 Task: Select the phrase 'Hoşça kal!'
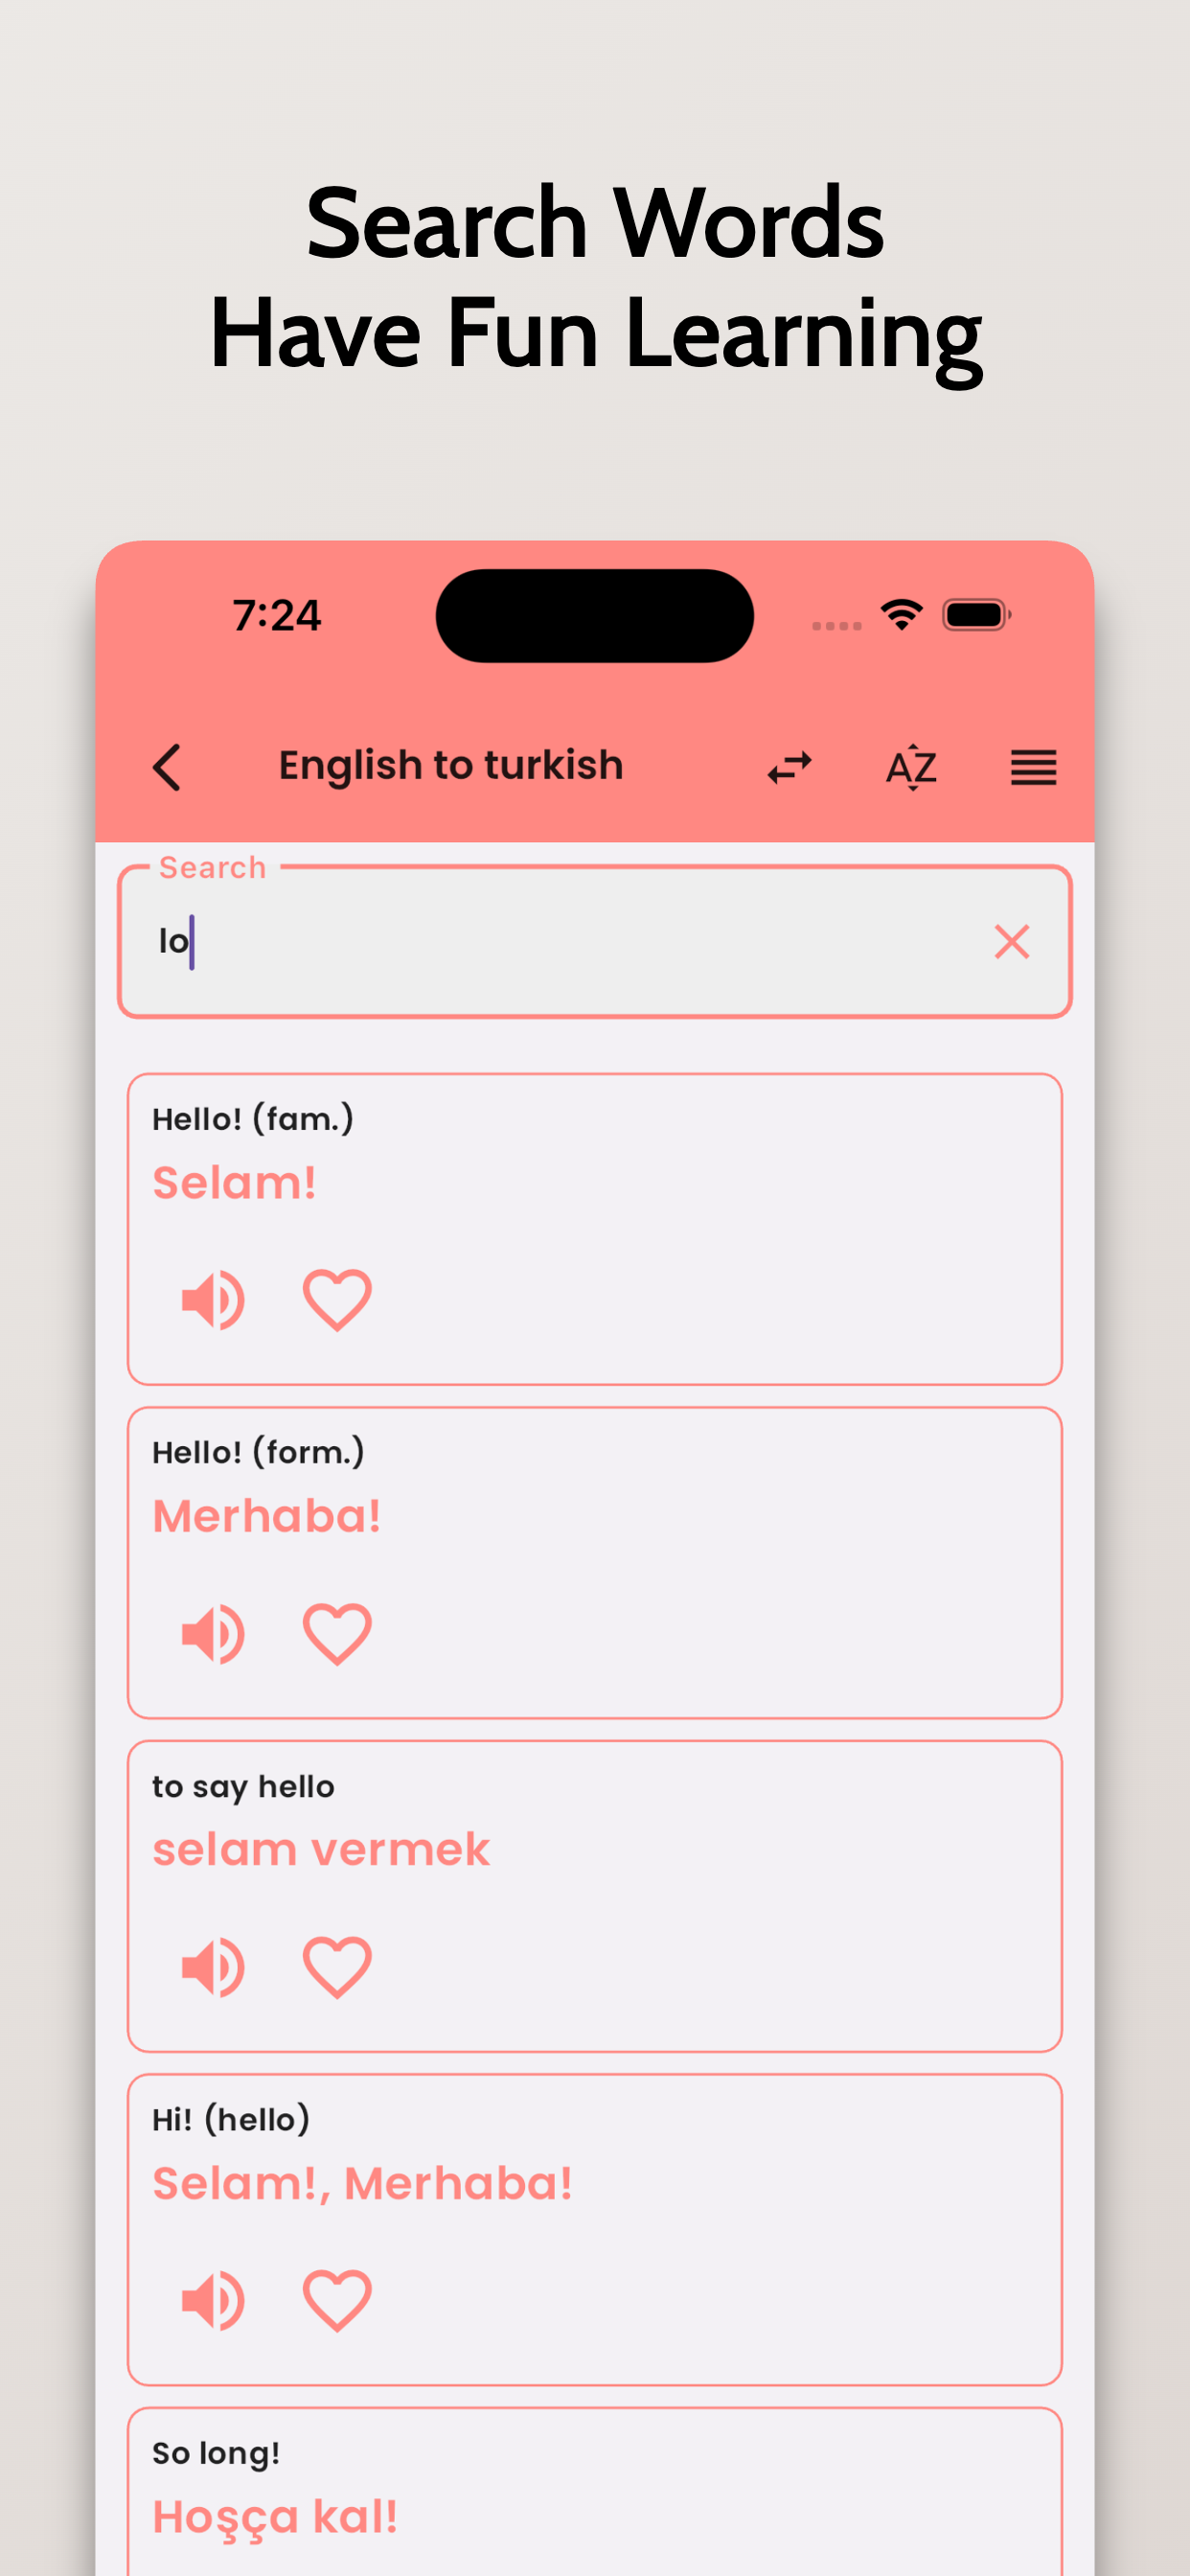pyautogui.click(x=275, y=2518)
